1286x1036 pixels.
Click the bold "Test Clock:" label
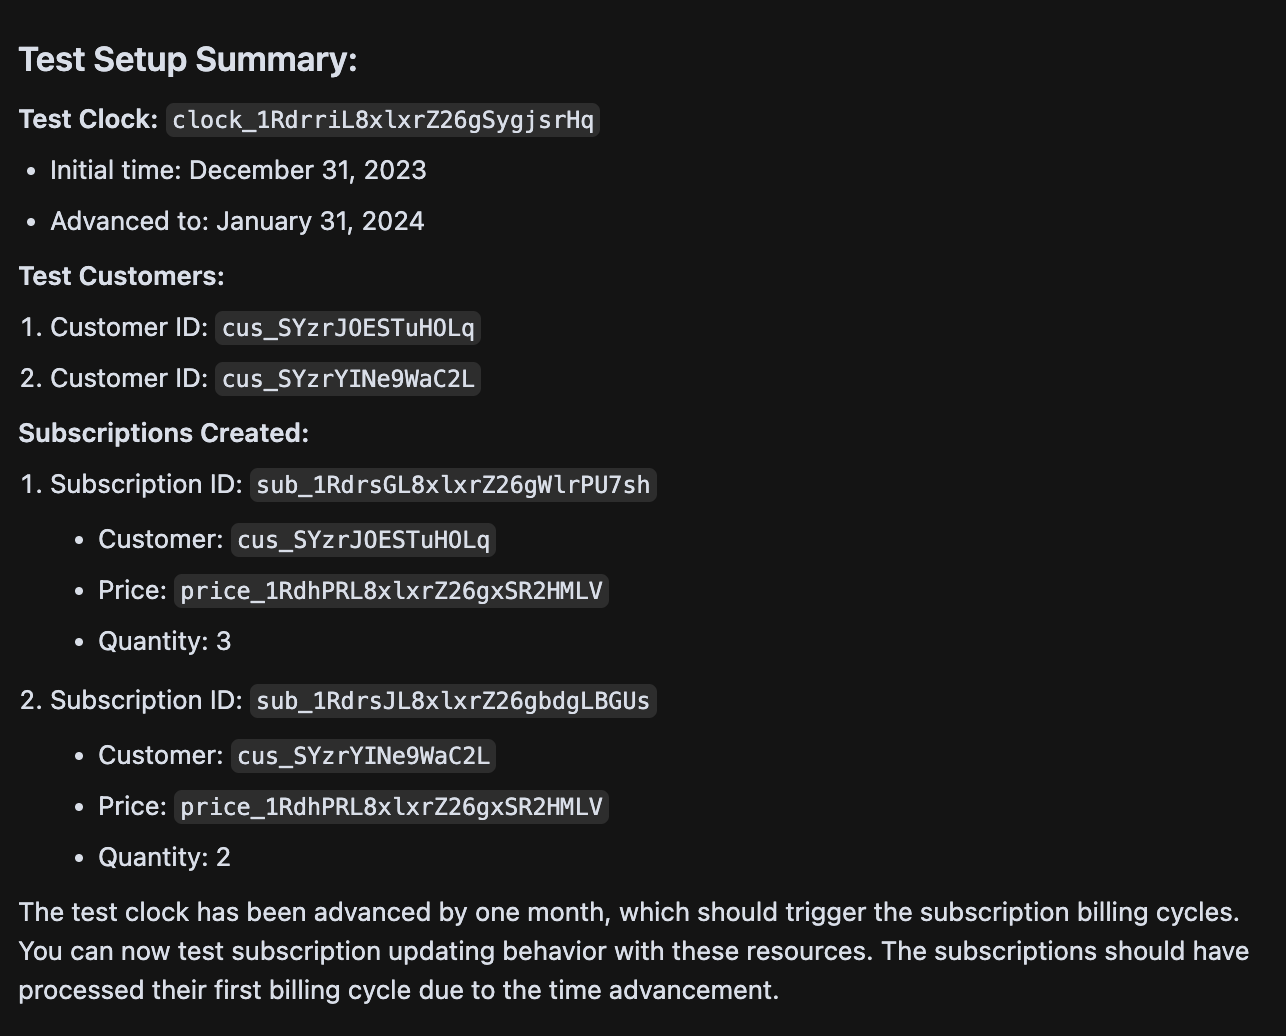88,119
